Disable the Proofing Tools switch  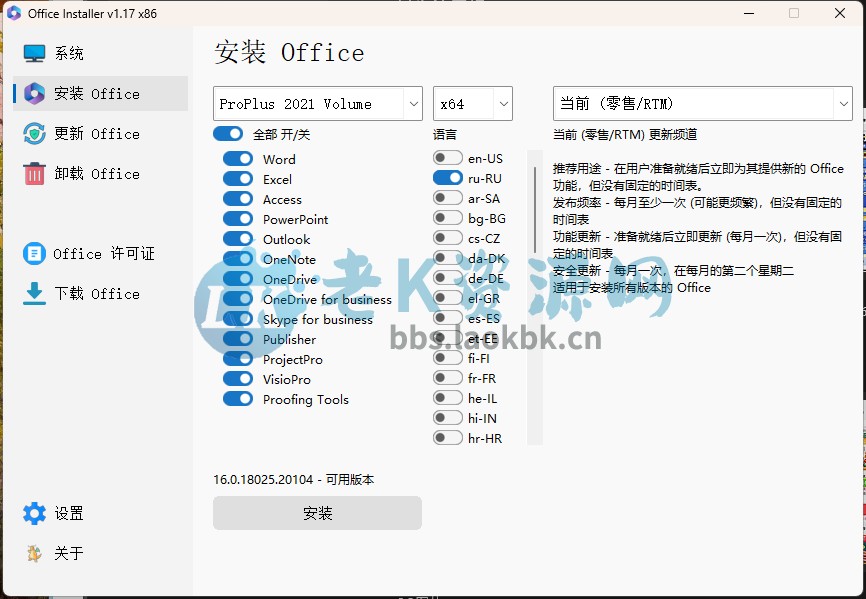coord(238,399)
